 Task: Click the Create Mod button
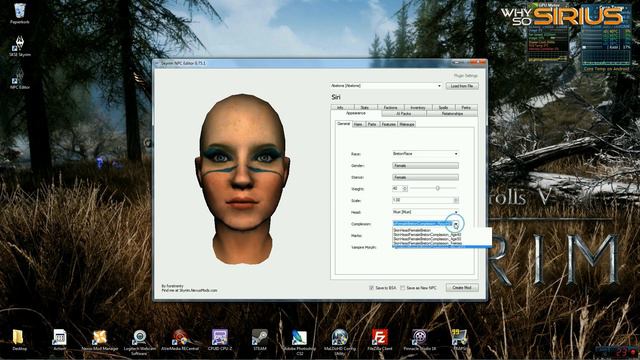462,288
